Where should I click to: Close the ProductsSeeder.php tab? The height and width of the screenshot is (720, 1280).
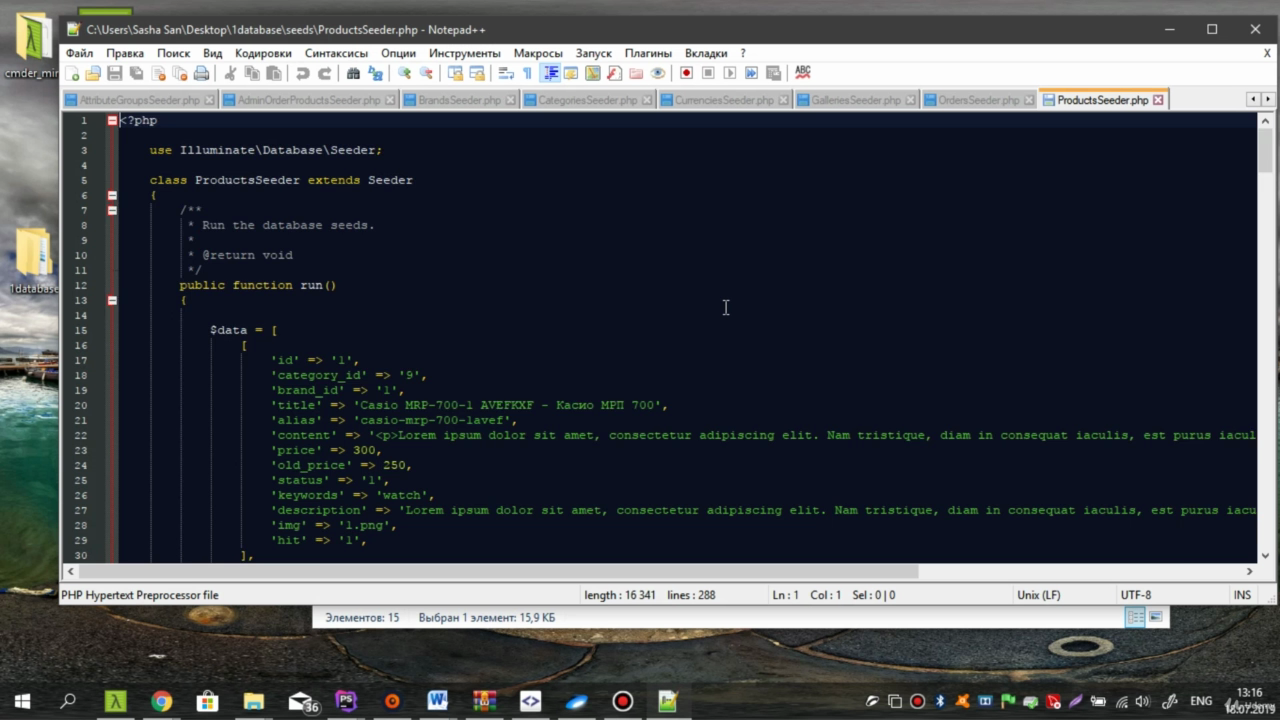click(x=1158, y=100)
